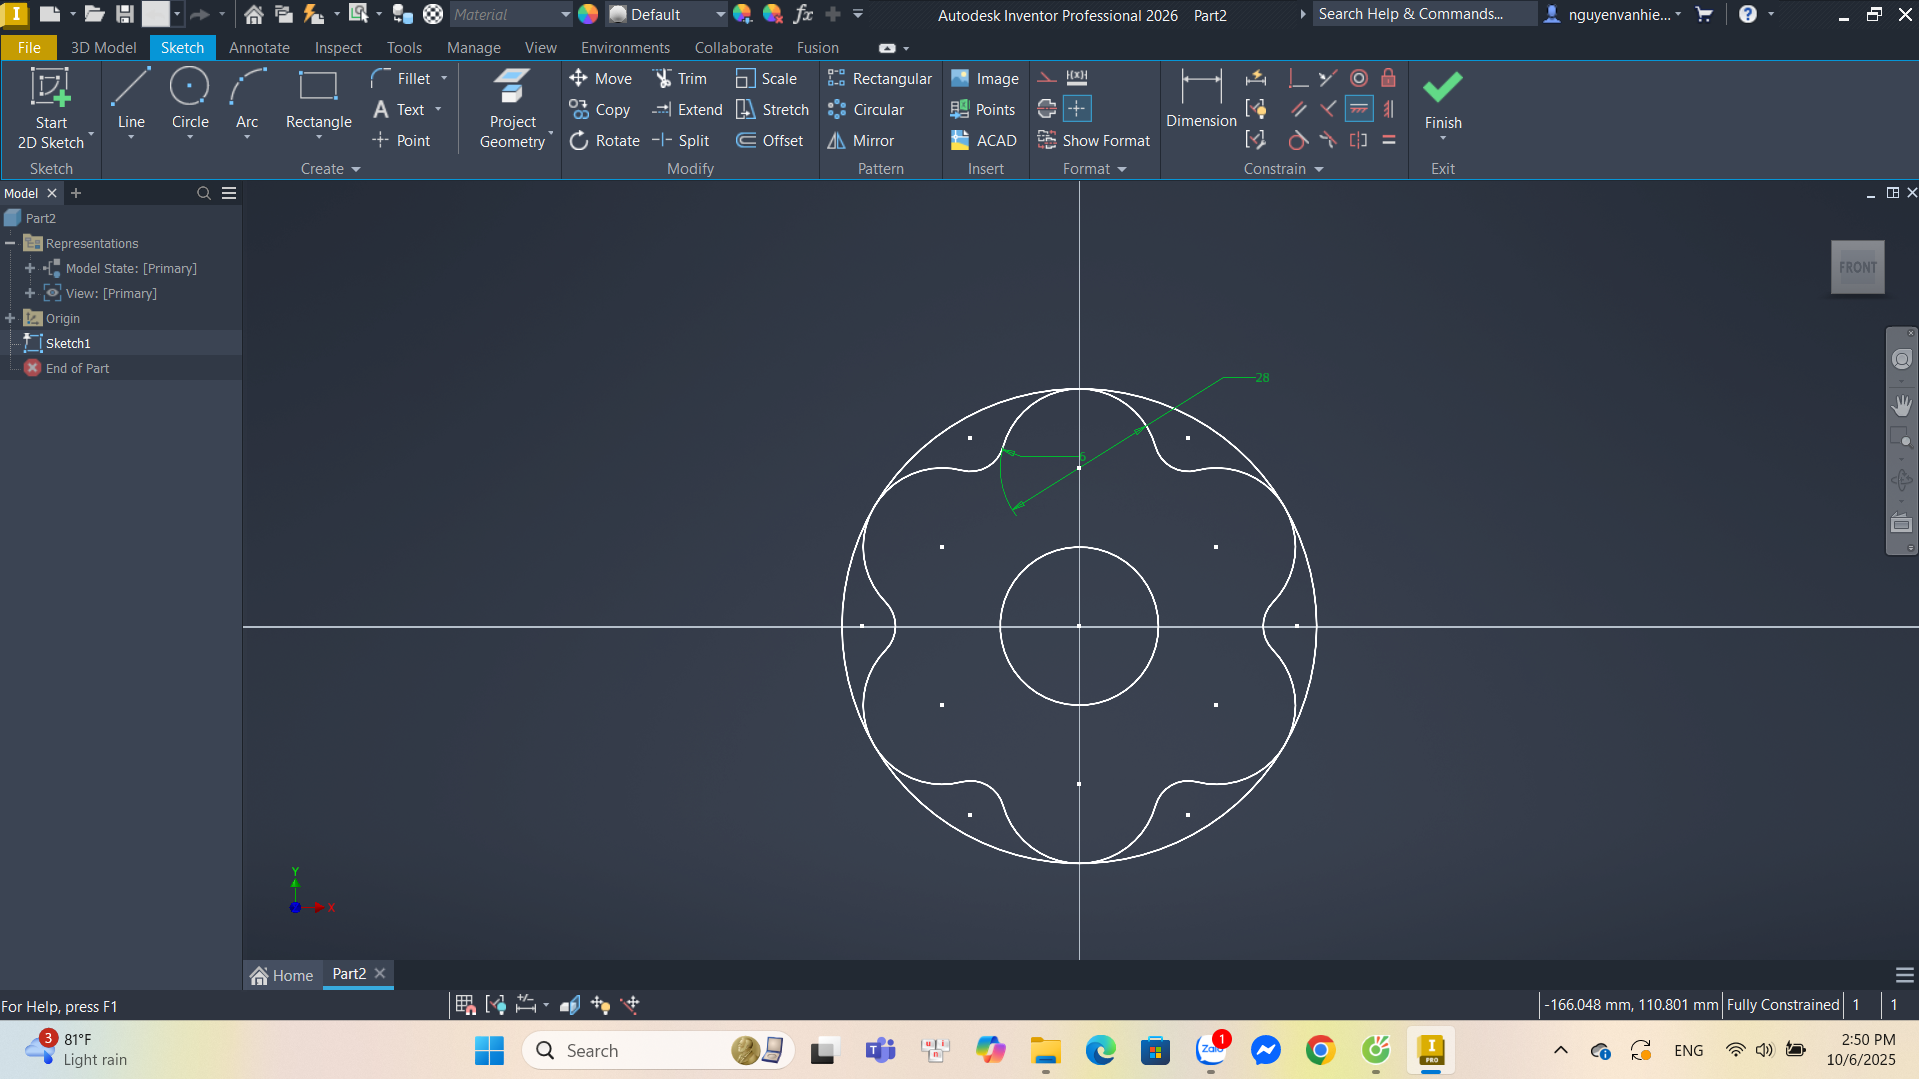The image size is (1919, 1079).
Task: Select the Line sketch tool
Action: tap(131, 99)
